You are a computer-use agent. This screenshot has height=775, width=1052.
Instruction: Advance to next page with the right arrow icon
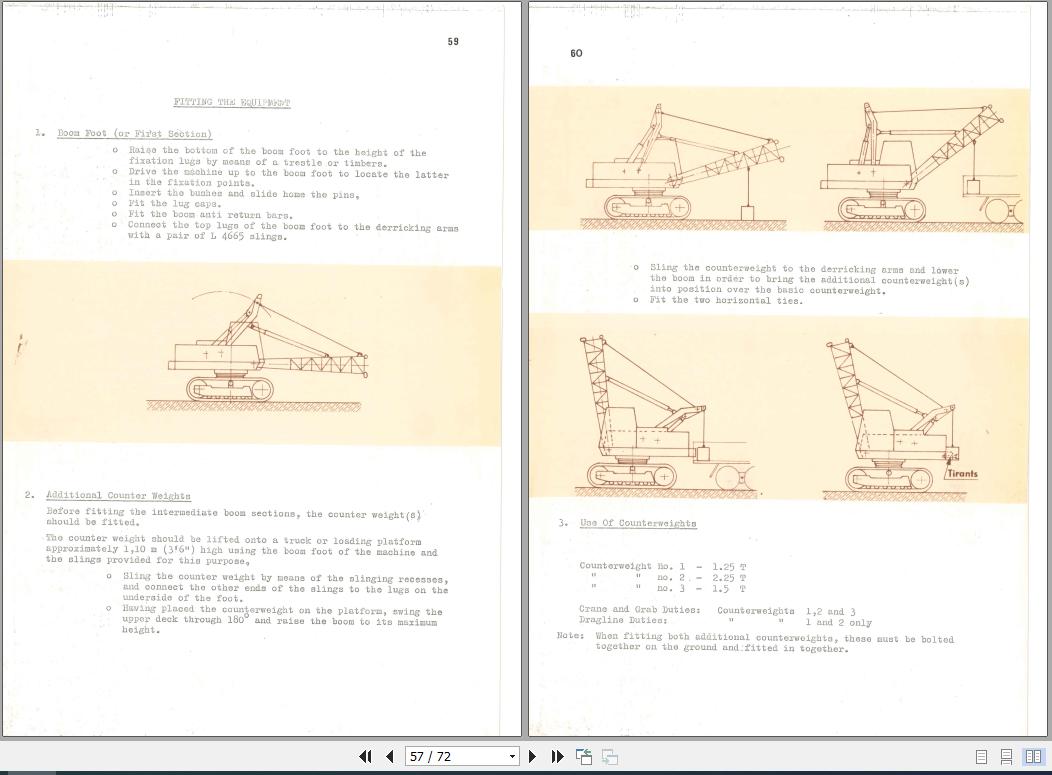point(532,756)
